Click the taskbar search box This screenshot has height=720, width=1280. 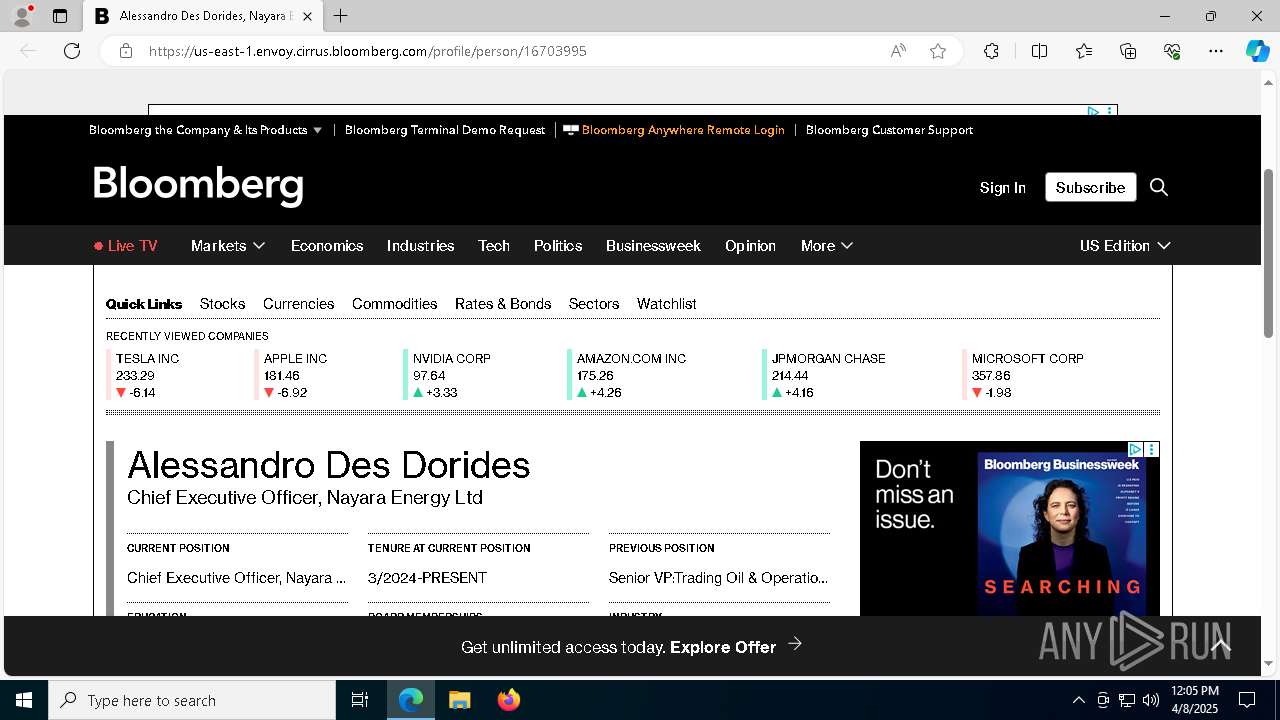[x=192, y=700]
